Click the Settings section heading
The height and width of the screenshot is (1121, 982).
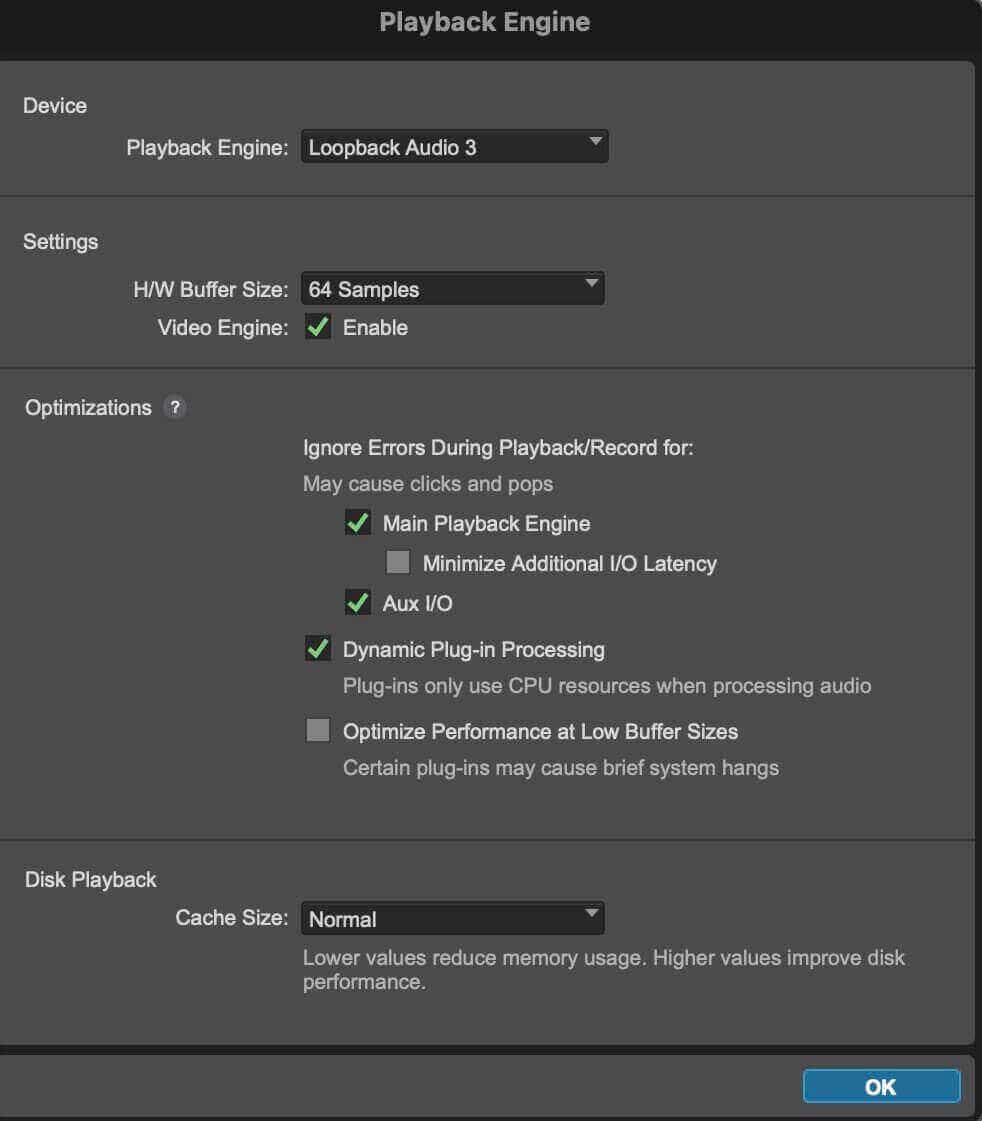61,242
